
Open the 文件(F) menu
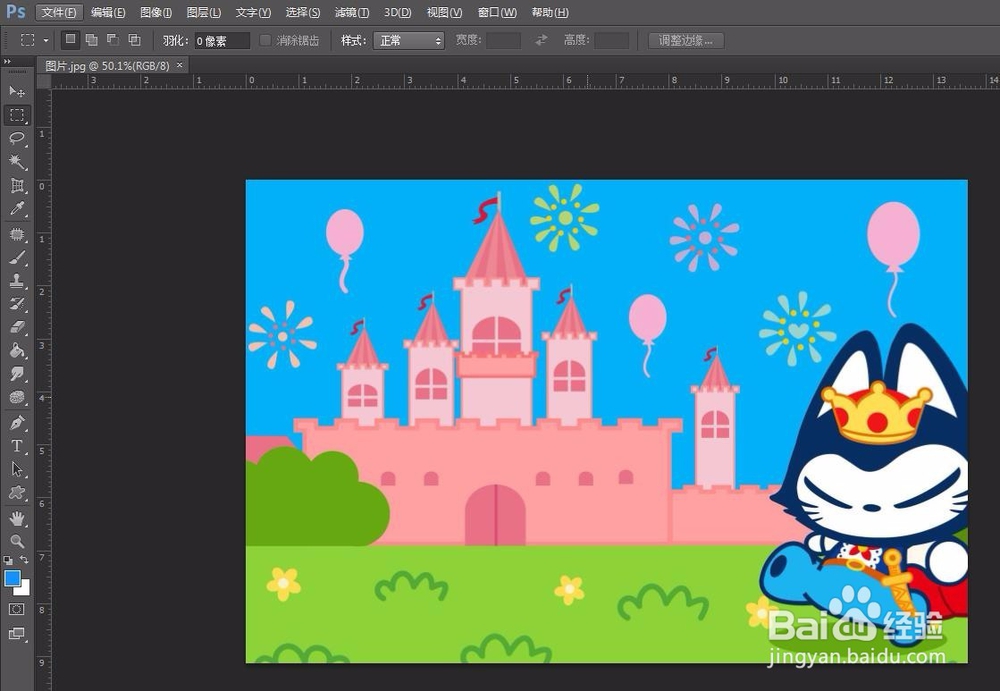[58, 12]
